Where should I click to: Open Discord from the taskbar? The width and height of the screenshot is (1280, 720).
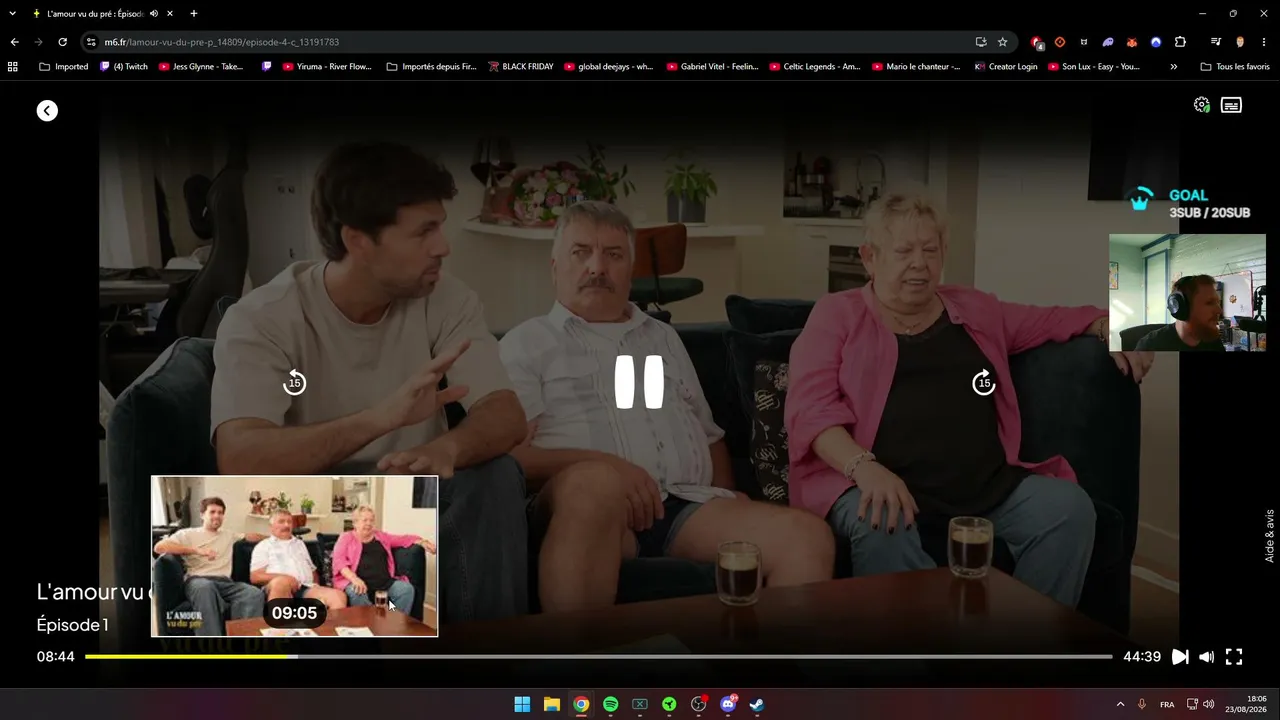pyautogui.click(x=728, y=704)
